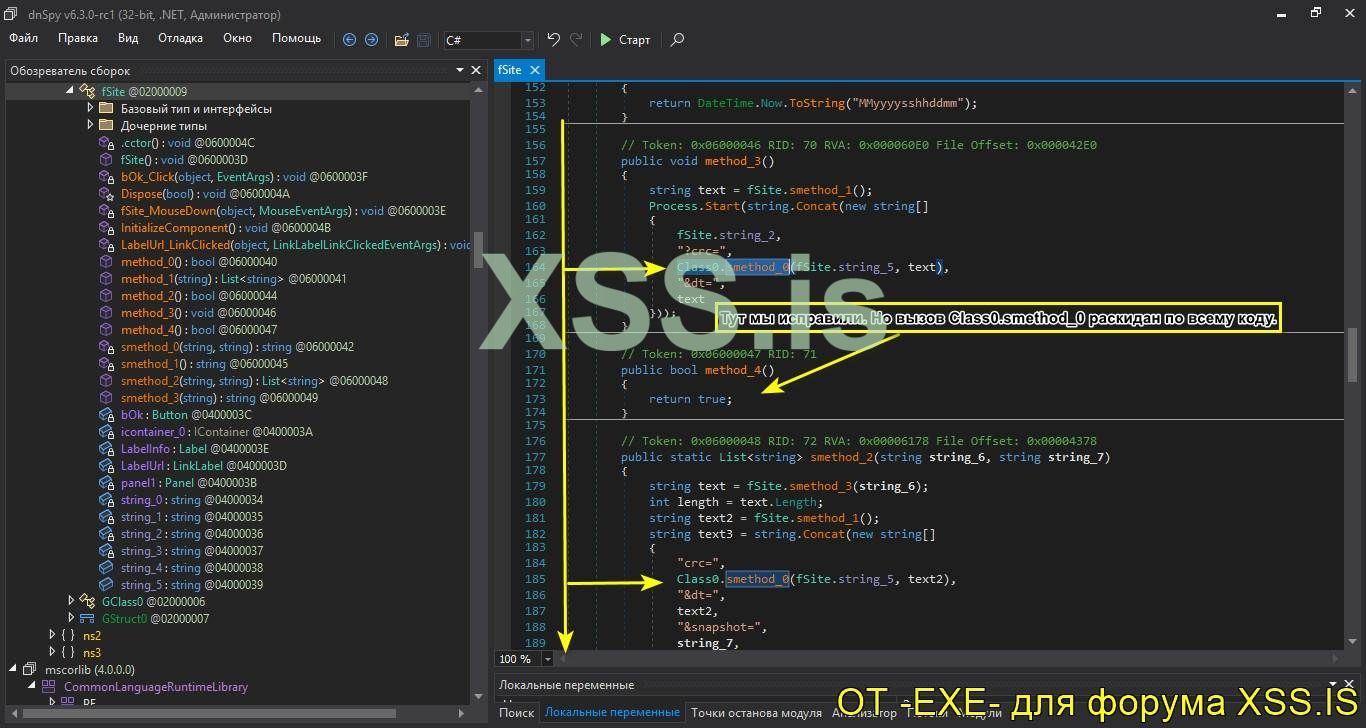This screenshot has height=728, width=1366.
Task: Collapse the mscorlib assembly node
Action: [13, 669]
